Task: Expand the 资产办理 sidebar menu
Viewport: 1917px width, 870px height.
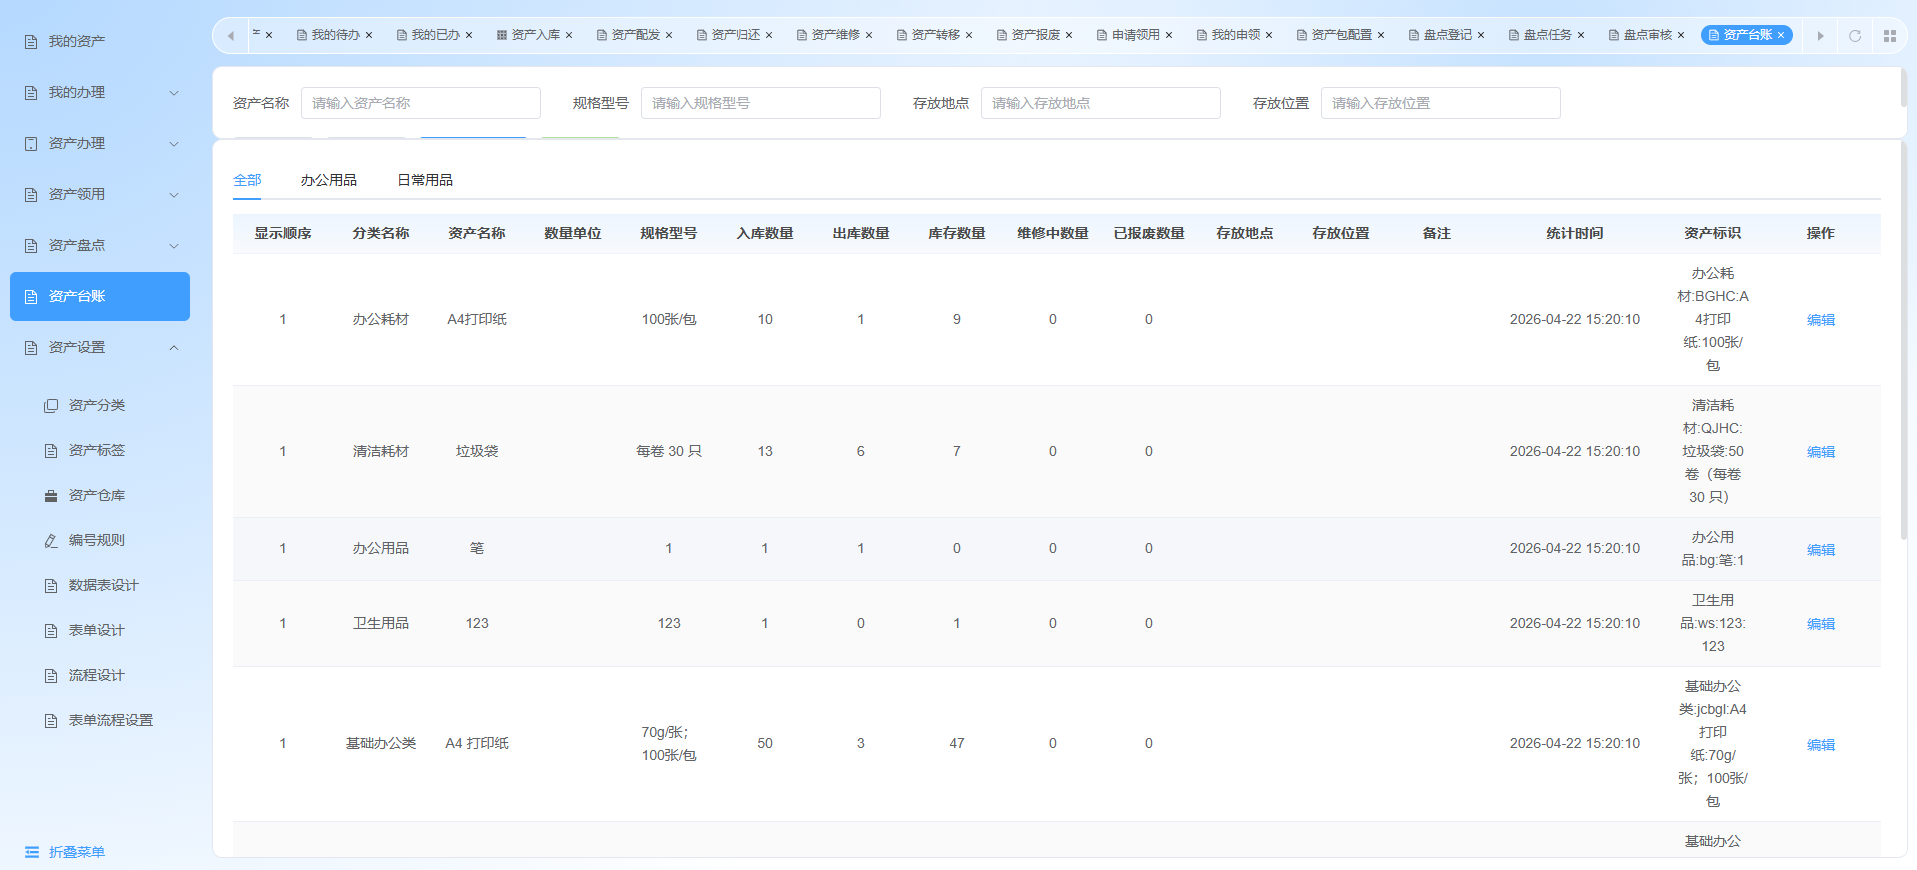Action: point(100,144)
